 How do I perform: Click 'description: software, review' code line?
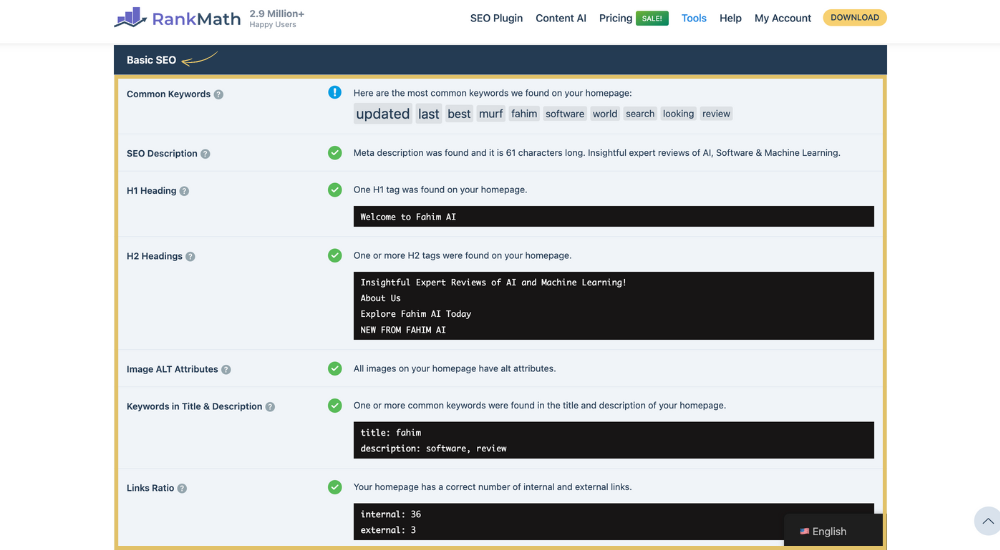click(433, 449)
